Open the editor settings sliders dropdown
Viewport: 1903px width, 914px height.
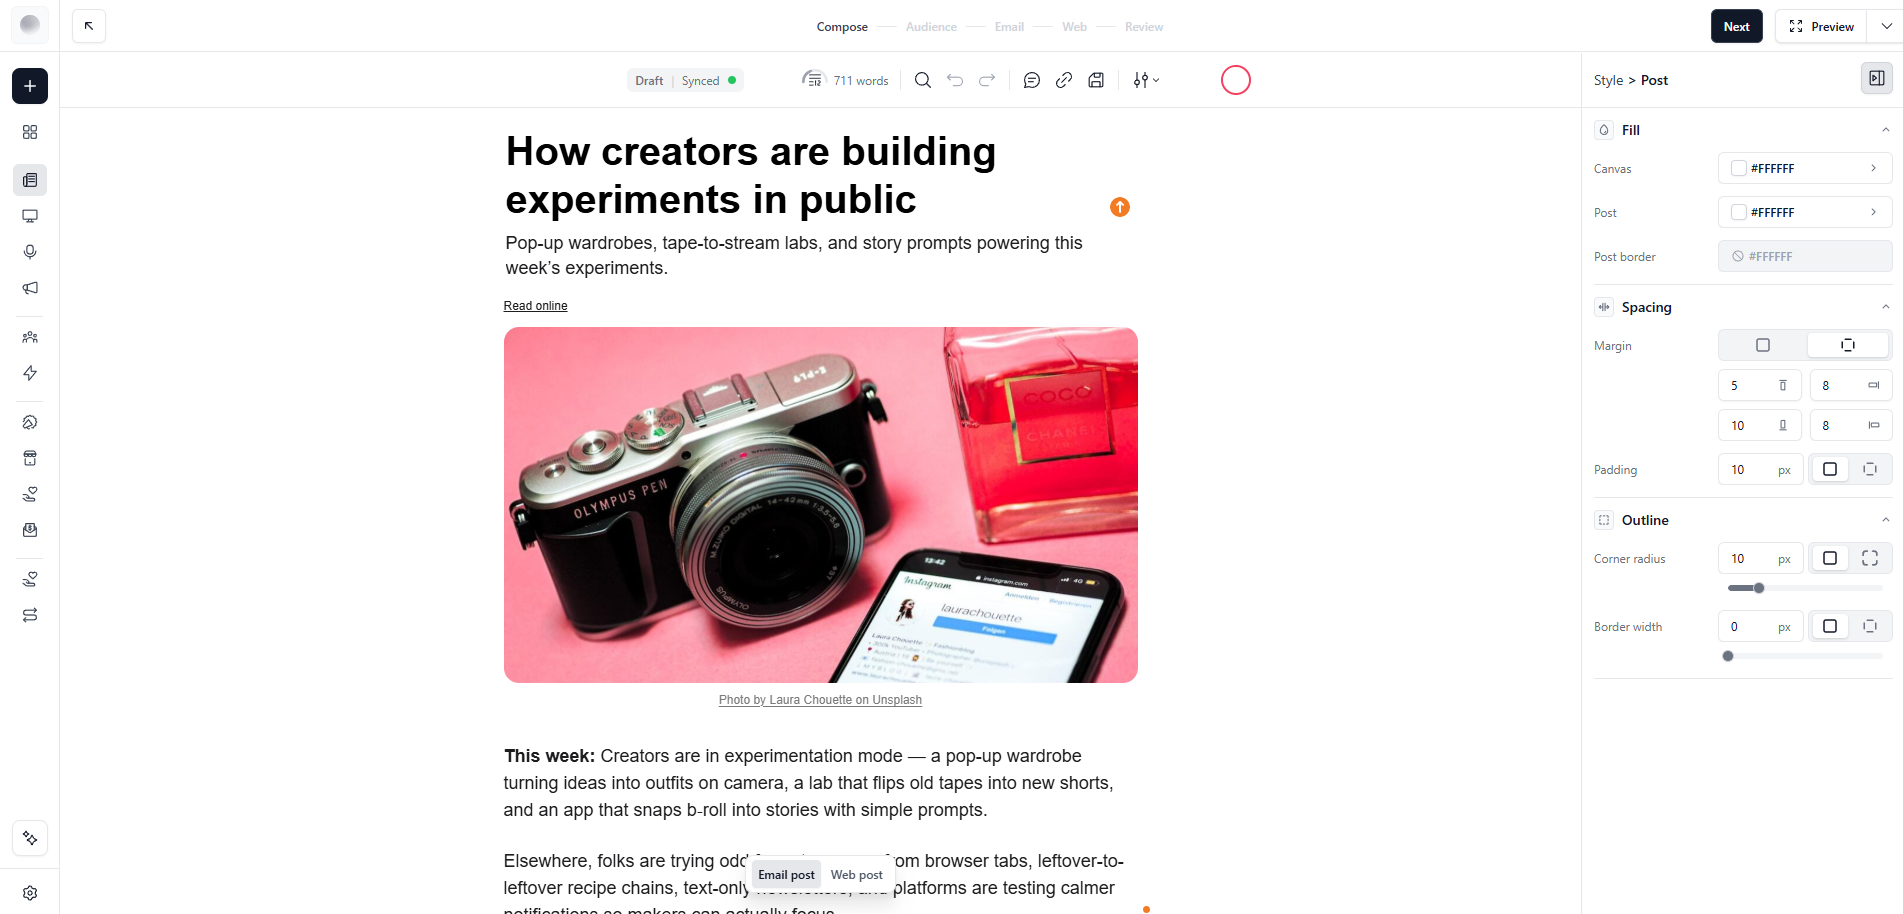pyautogui.click(x=1146, y=80)
